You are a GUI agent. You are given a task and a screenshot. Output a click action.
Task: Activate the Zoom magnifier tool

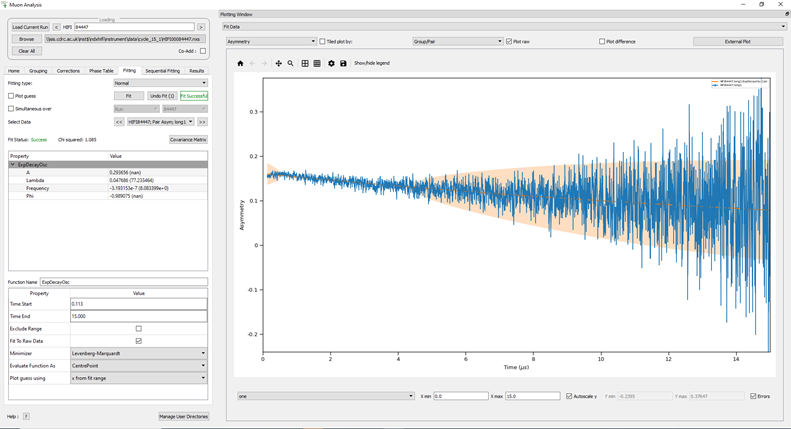291,63
